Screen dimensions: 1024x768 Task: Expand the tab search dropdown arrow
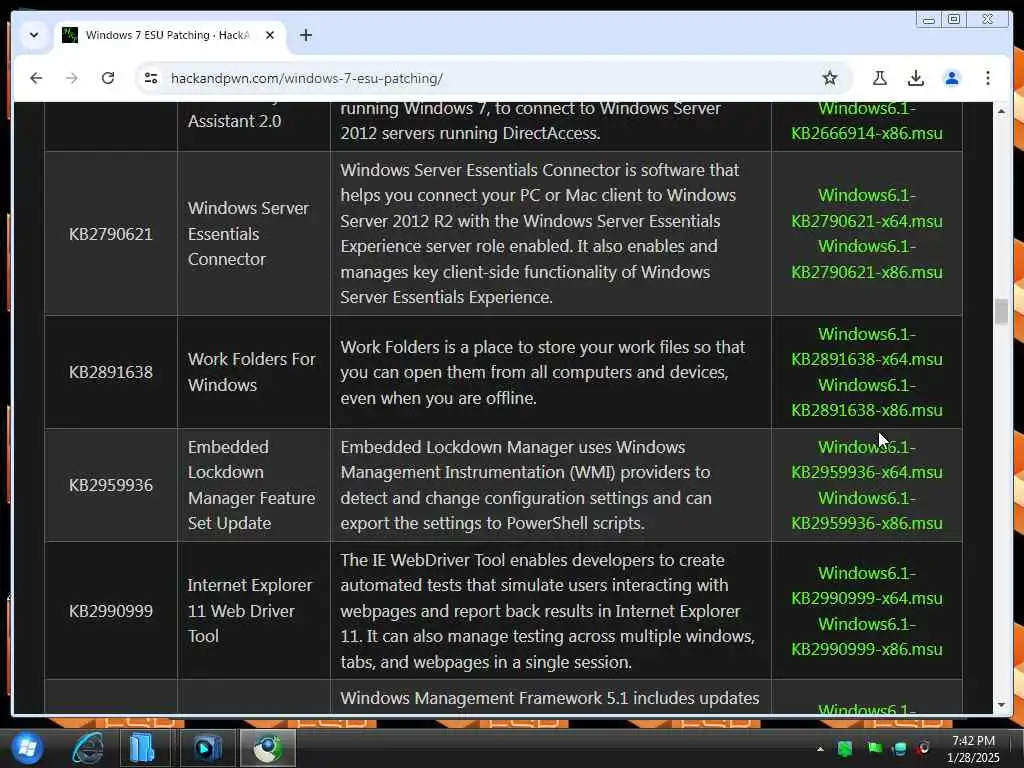click(34, 35)
